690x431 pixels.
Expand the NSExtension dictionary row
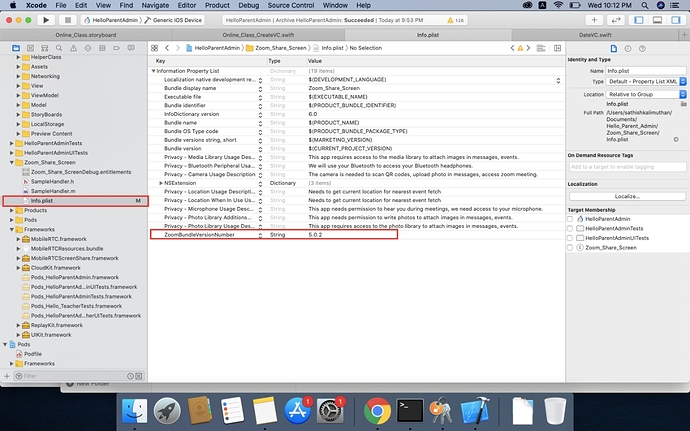[x=161, y=183]
